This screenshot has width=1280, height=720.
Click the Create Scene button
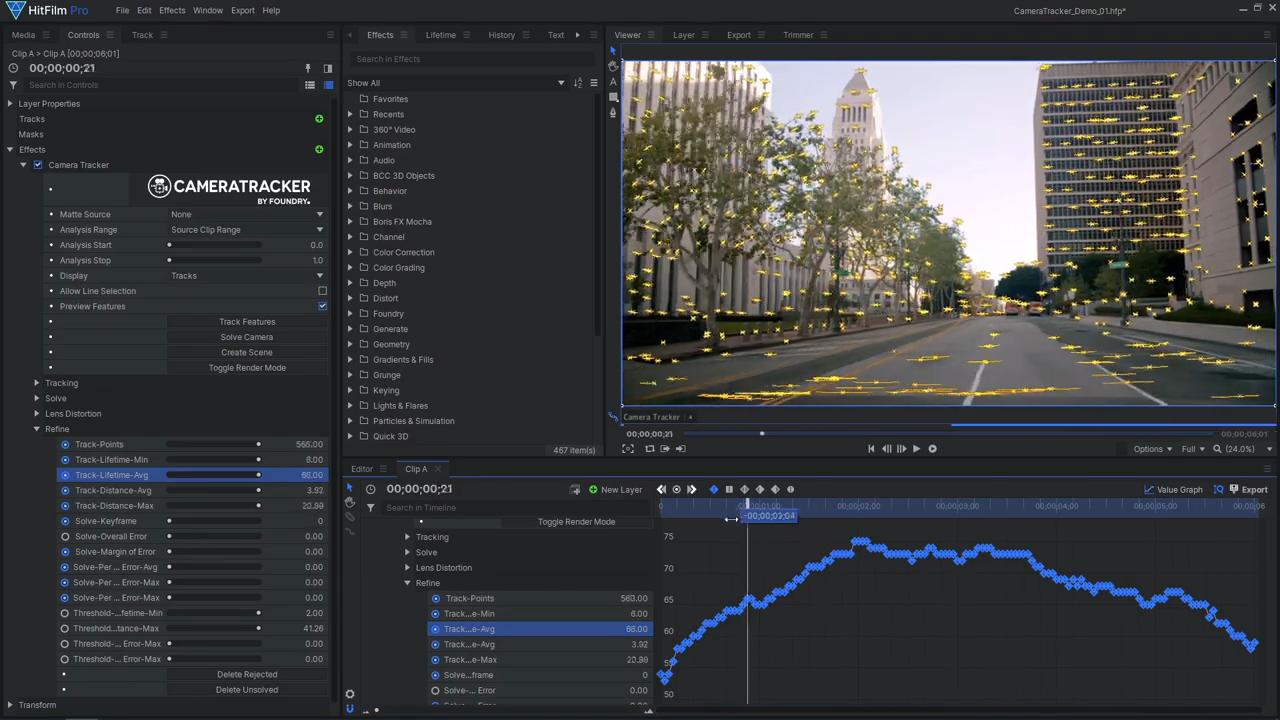247,352
